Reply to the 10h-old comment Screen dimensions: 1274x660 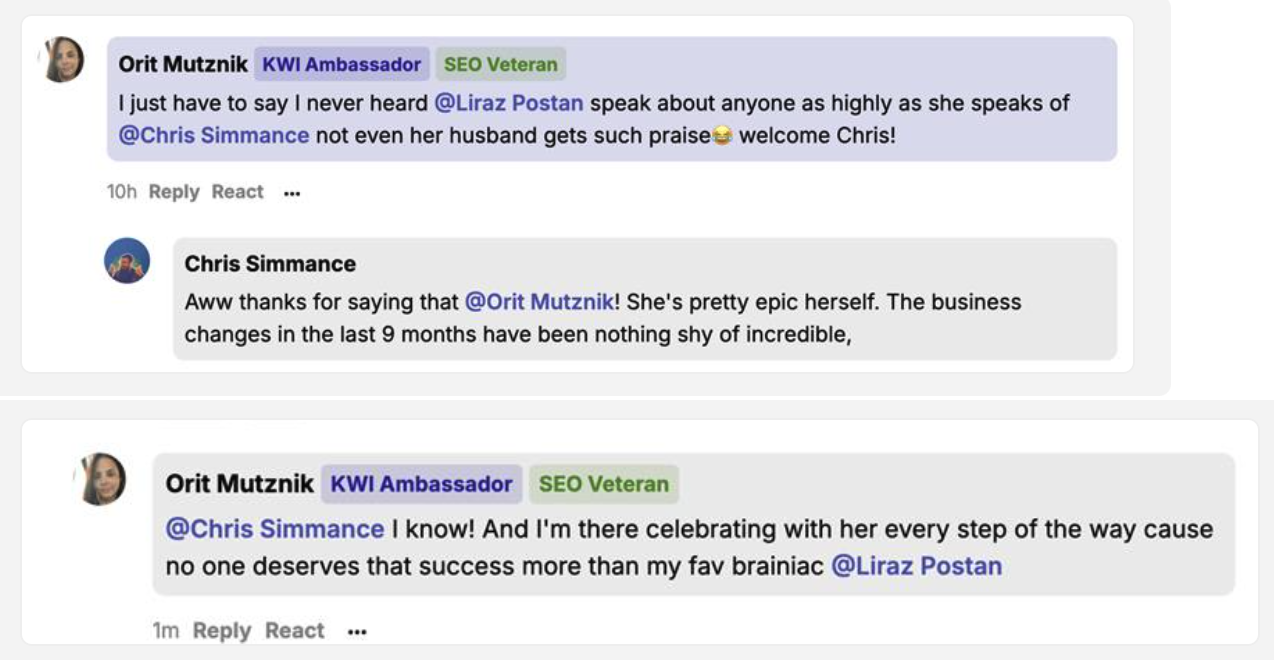(174, 192)
